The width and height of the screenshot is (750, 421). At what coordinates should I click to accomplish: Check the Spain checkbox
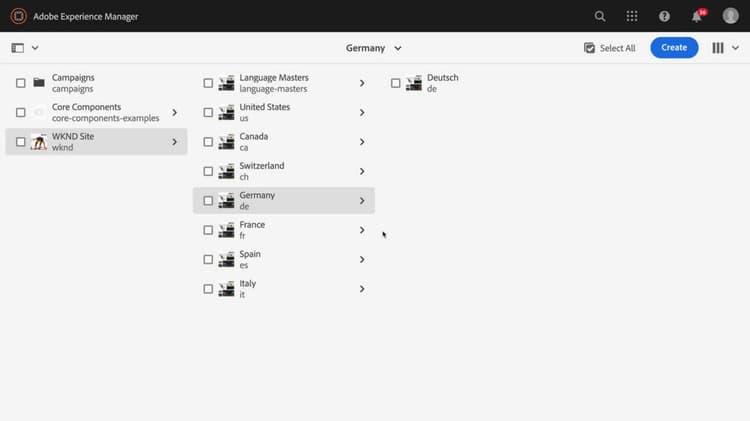coord(208,260)
